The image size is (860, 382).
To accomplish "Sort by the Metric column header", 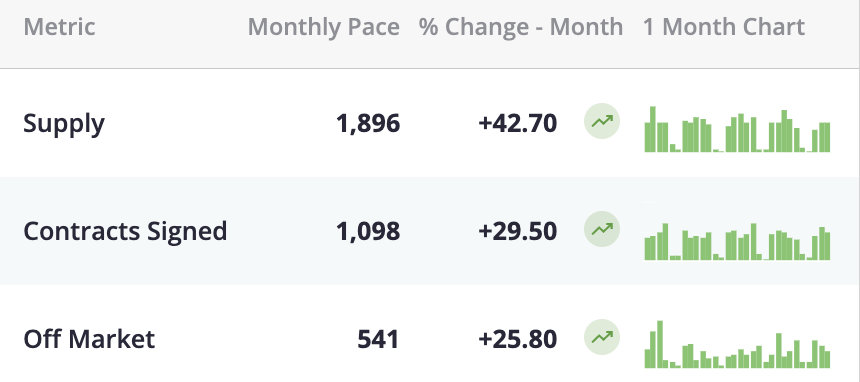I will tap(59, 27).
